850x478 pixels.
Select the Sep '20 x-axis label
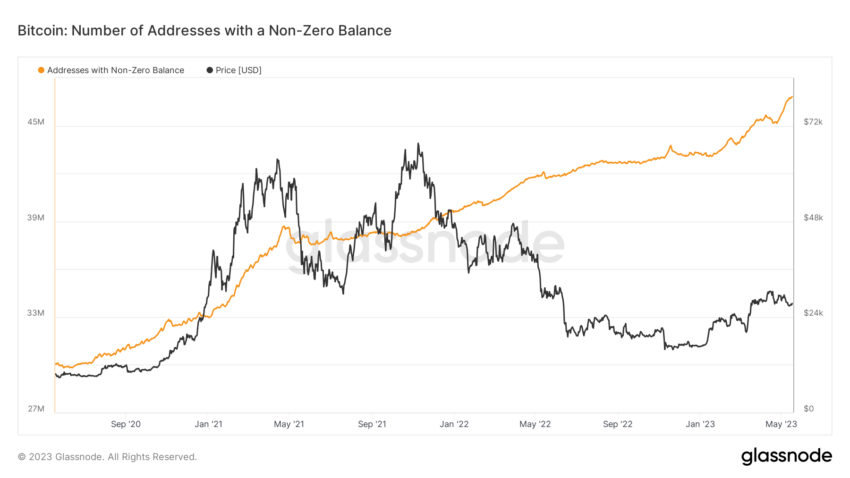(126, 424)
